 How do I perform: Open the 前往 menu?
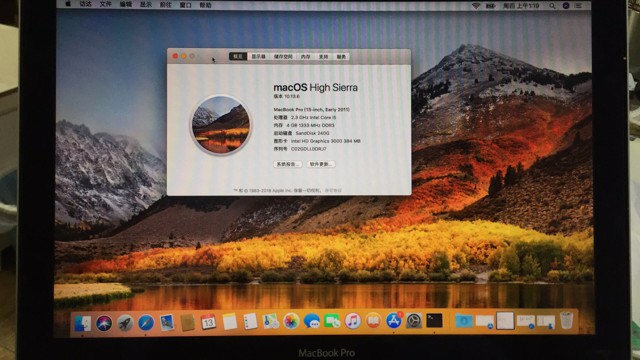tap(165, 5)
